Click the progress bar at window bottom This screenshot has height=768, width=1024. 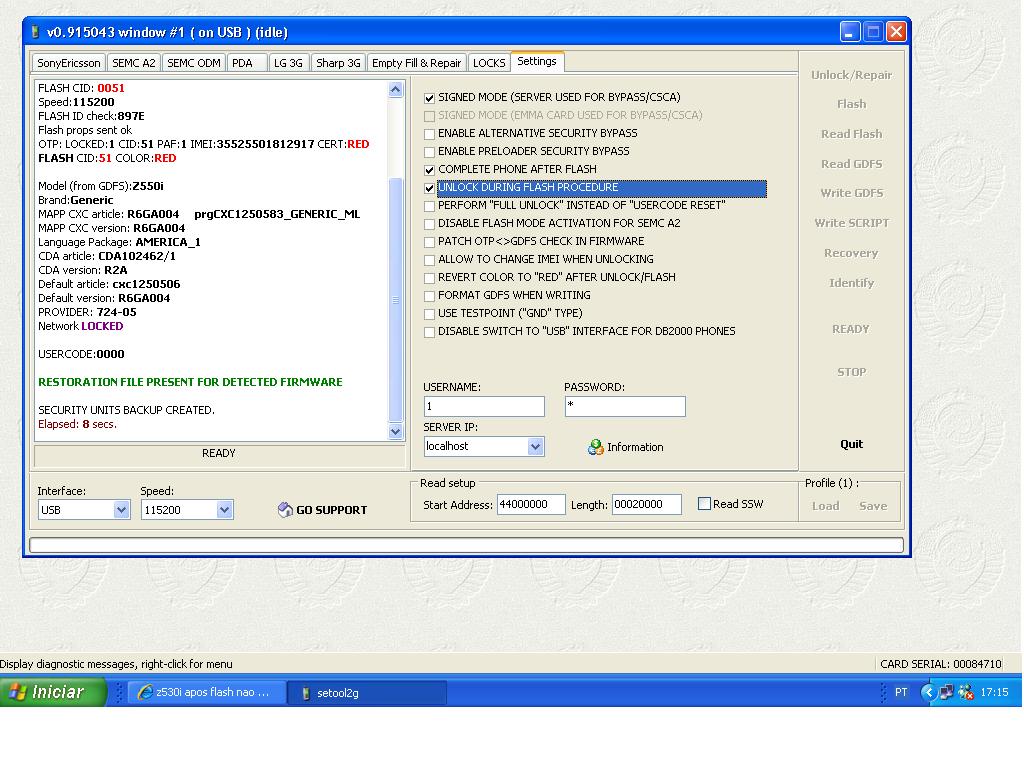pyautogui.click(x=466, y=545)
